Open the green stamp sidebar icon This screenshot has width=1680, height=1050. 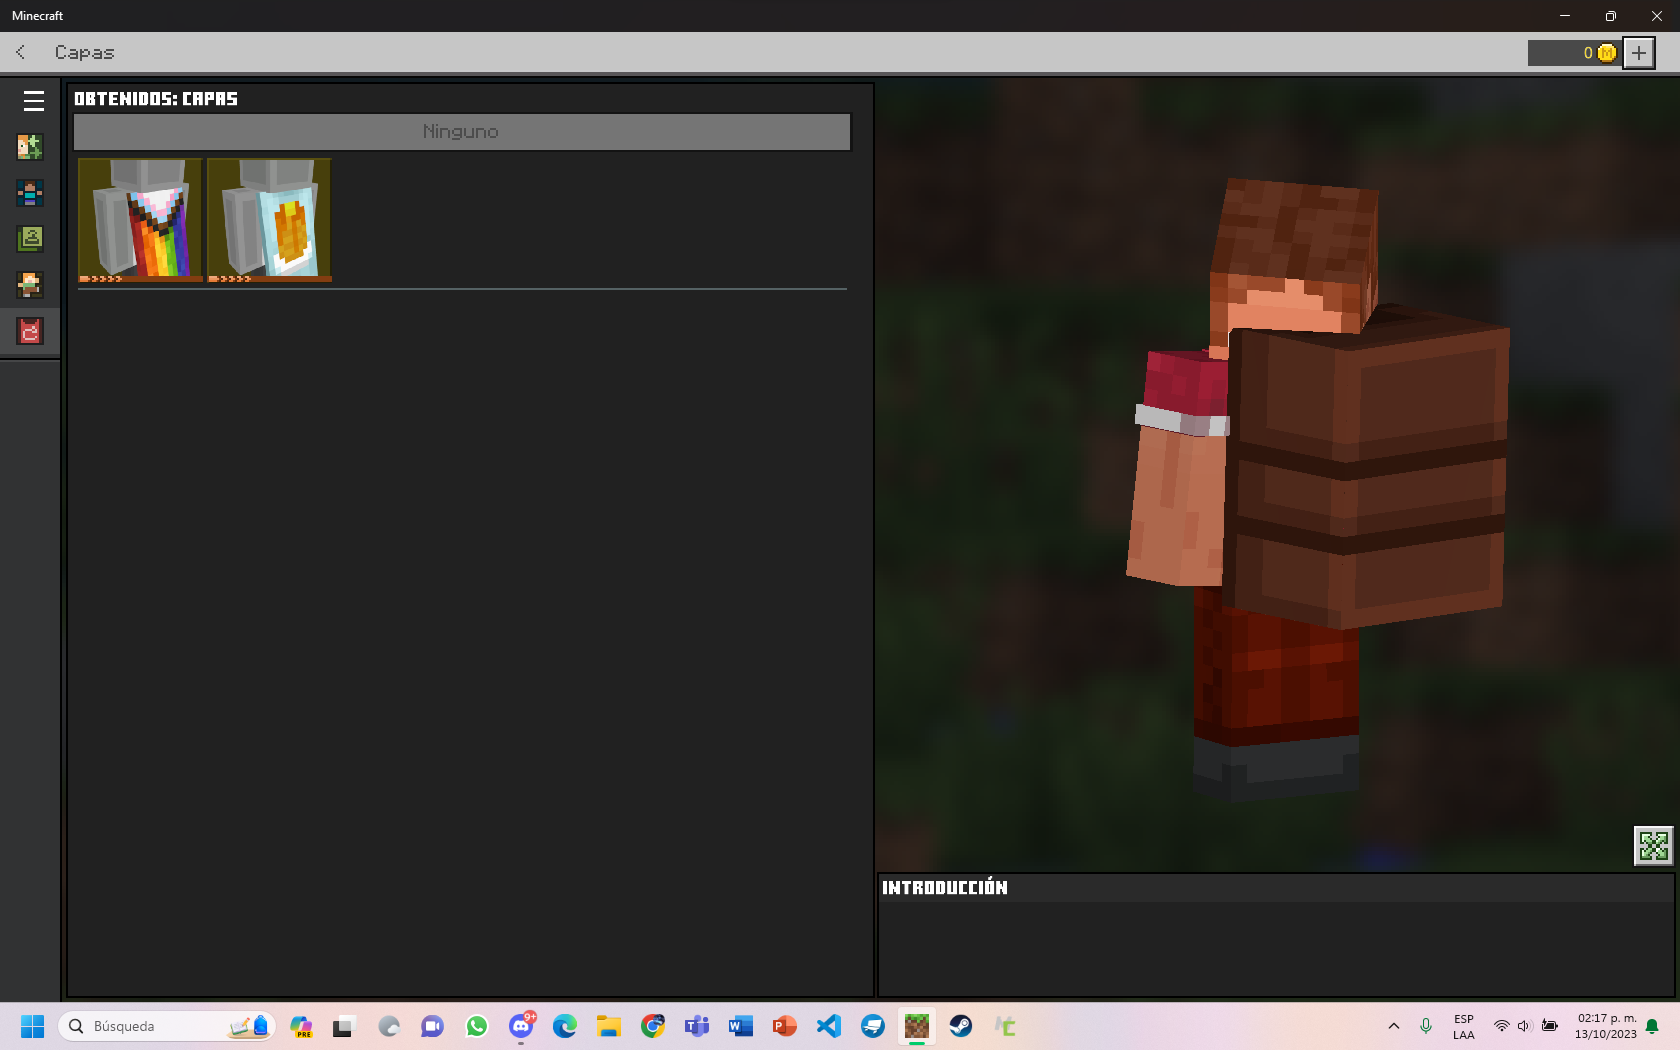(30, 239)
